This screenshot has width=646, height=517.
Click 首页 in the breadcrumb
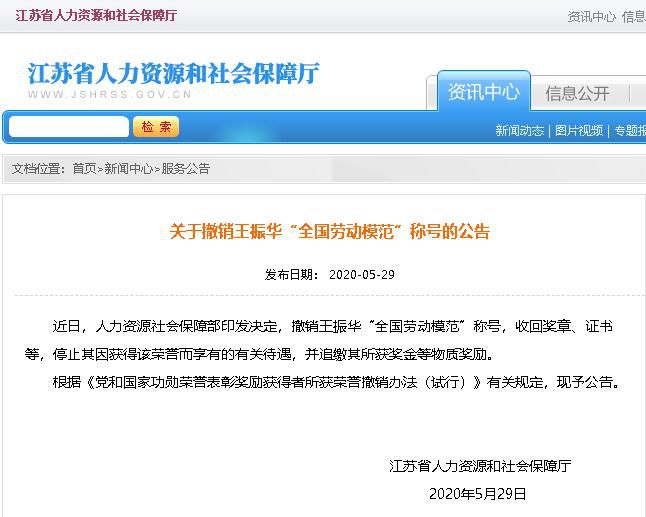pyautogui.click(x=84, y=169)
